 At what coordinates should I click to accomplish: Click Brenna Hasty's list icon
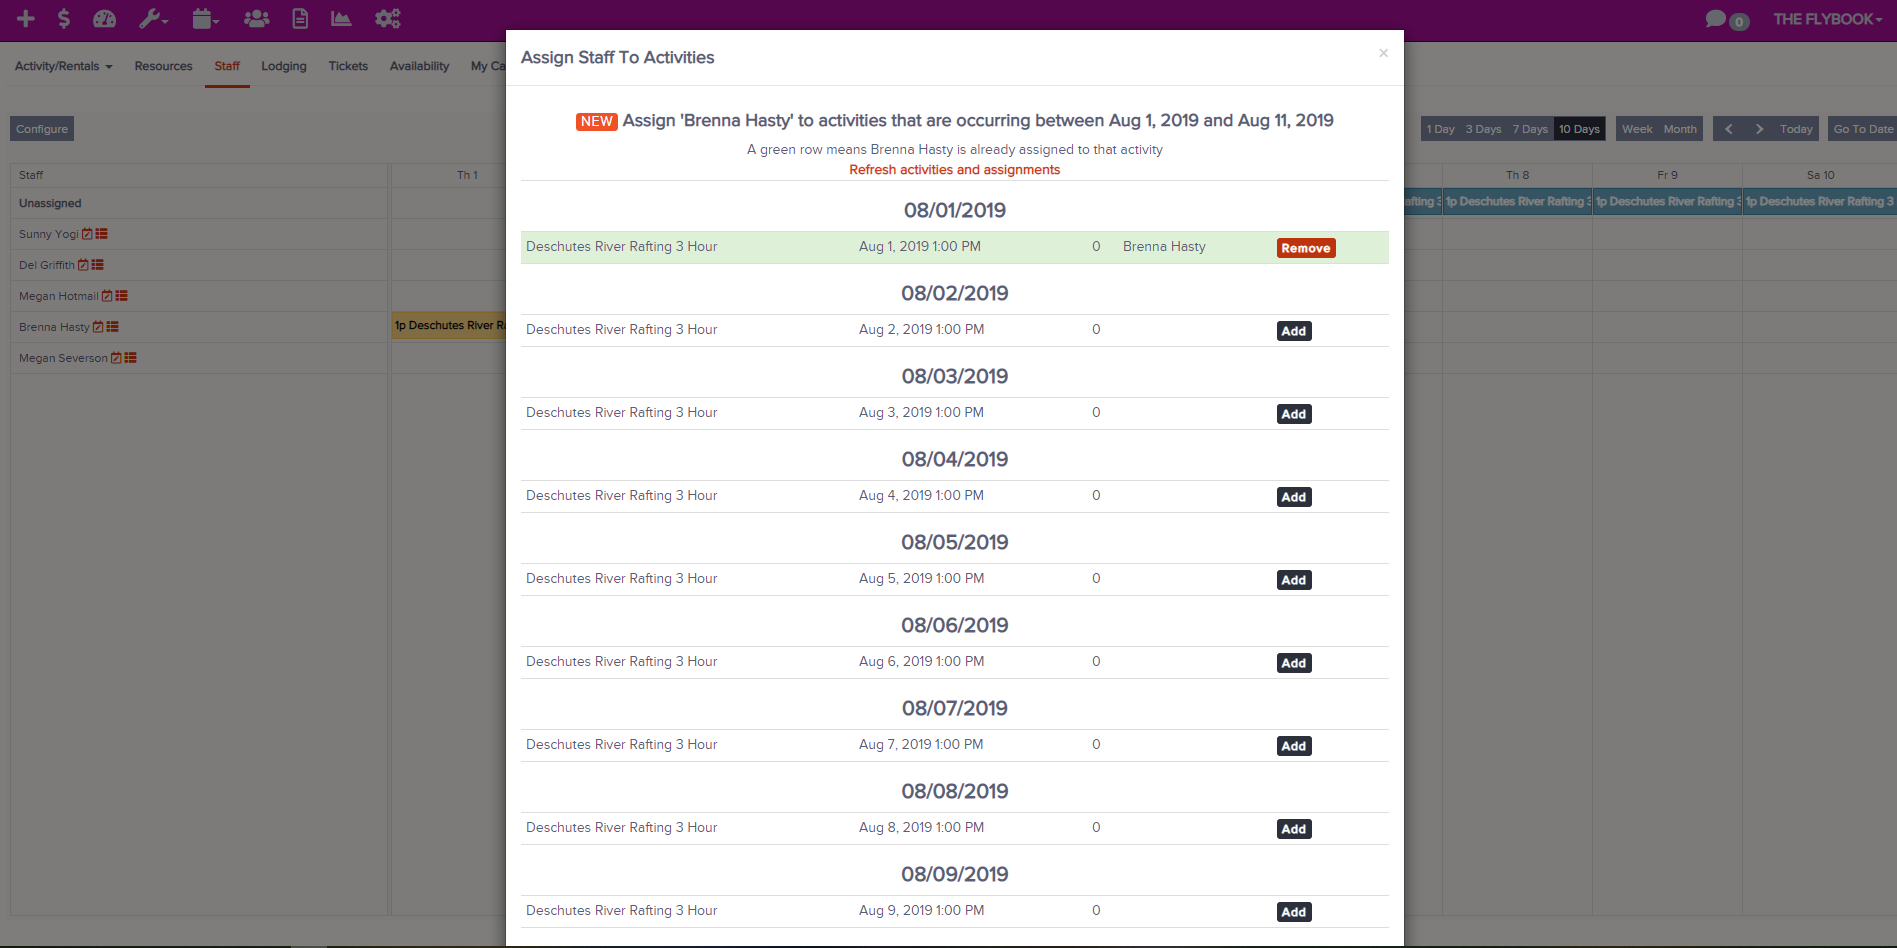pos(112,327)
